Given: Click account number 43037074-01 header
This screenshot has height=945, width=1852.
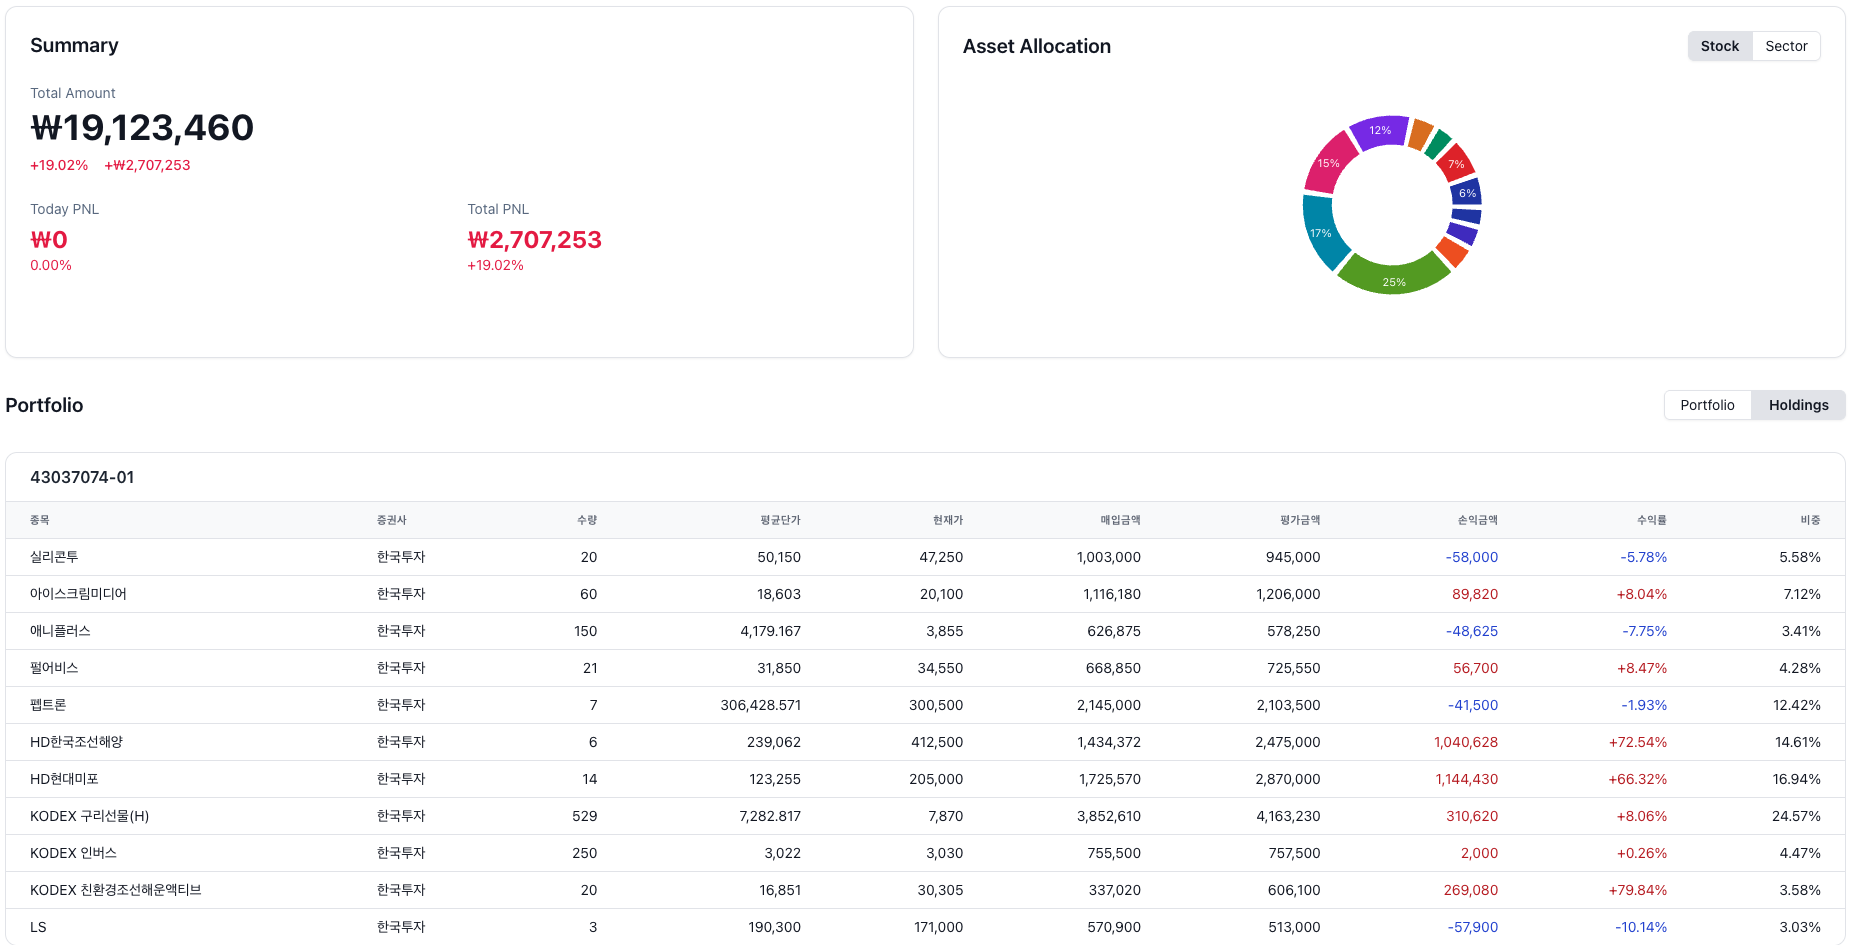Looking at the screenshot, I should click(x=82, y=477).
